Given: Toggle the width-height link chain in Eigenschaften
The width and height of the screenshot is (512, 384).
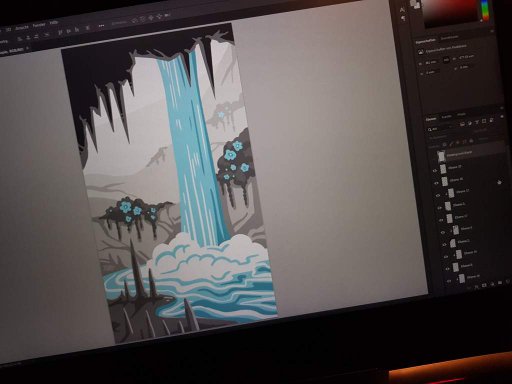Looking at the screenshot, I should tap(446, 60).
